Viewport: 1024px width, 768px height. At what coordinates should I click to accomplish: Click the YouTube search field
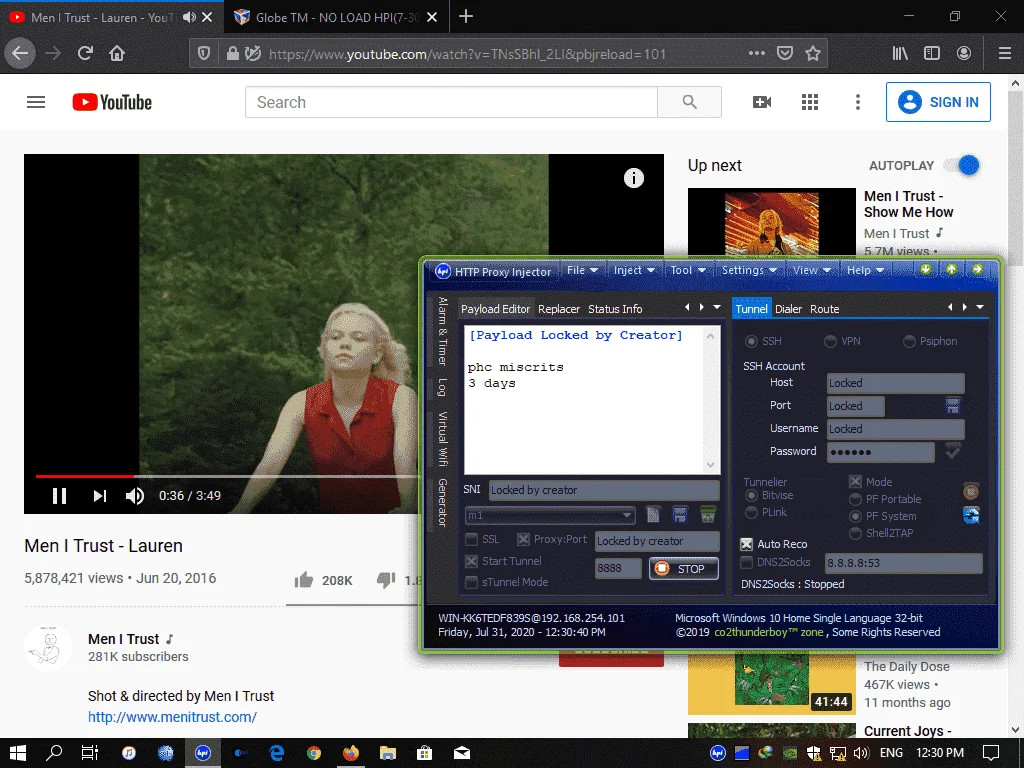(451, 102)
